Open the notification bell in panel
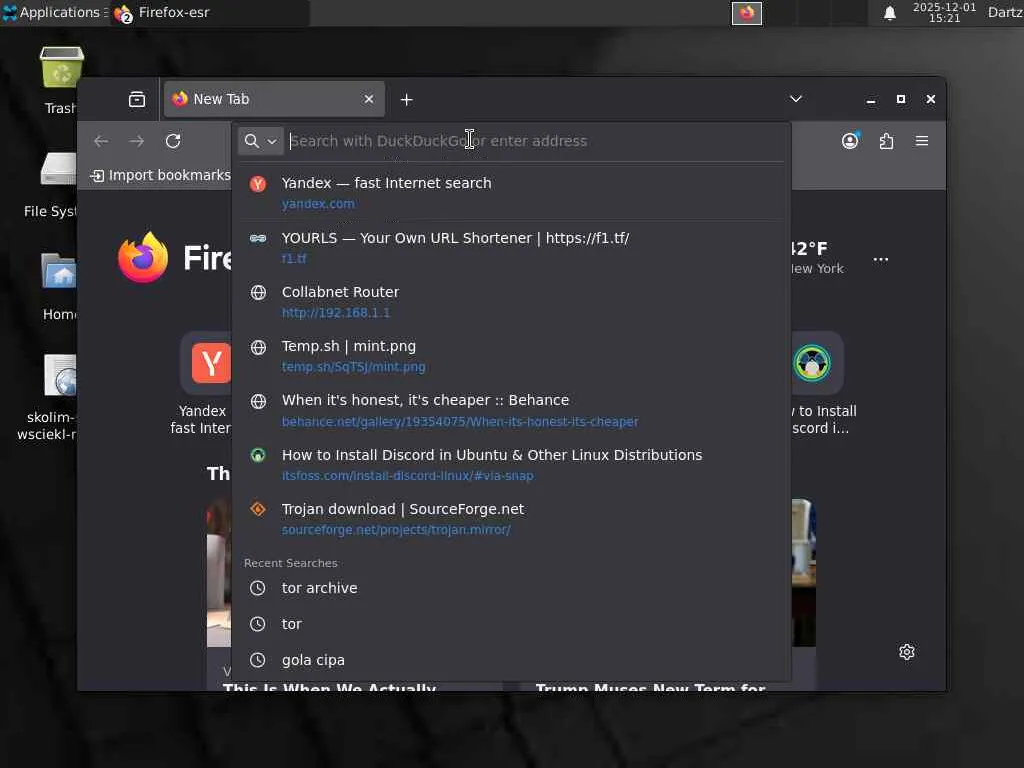This screenshot has width=1024, height=768. 889,13
